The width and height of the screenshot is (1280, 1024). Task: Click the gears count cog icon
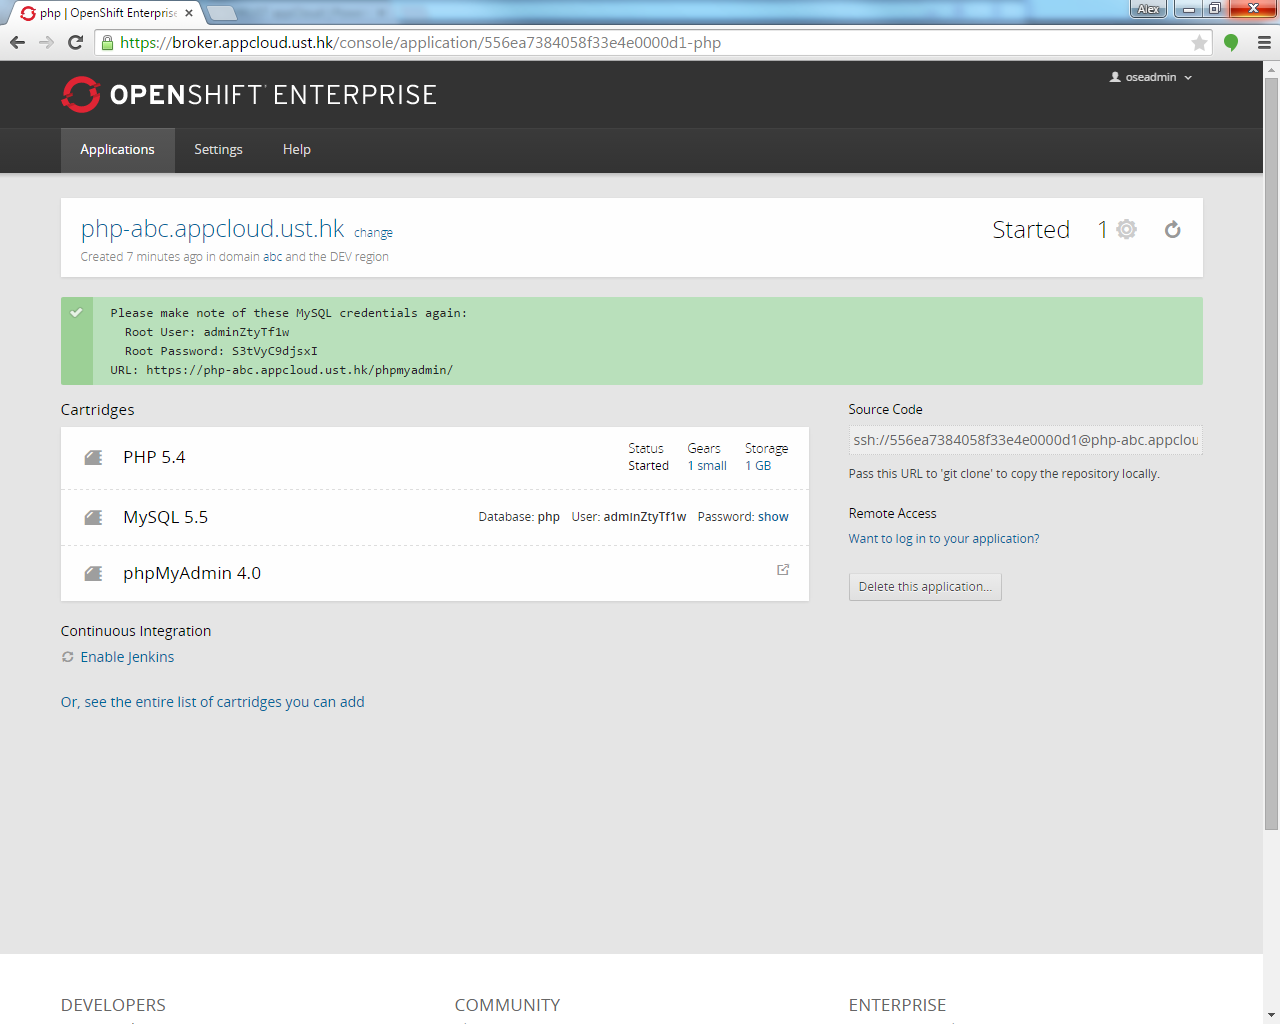tap(1126, 230)
